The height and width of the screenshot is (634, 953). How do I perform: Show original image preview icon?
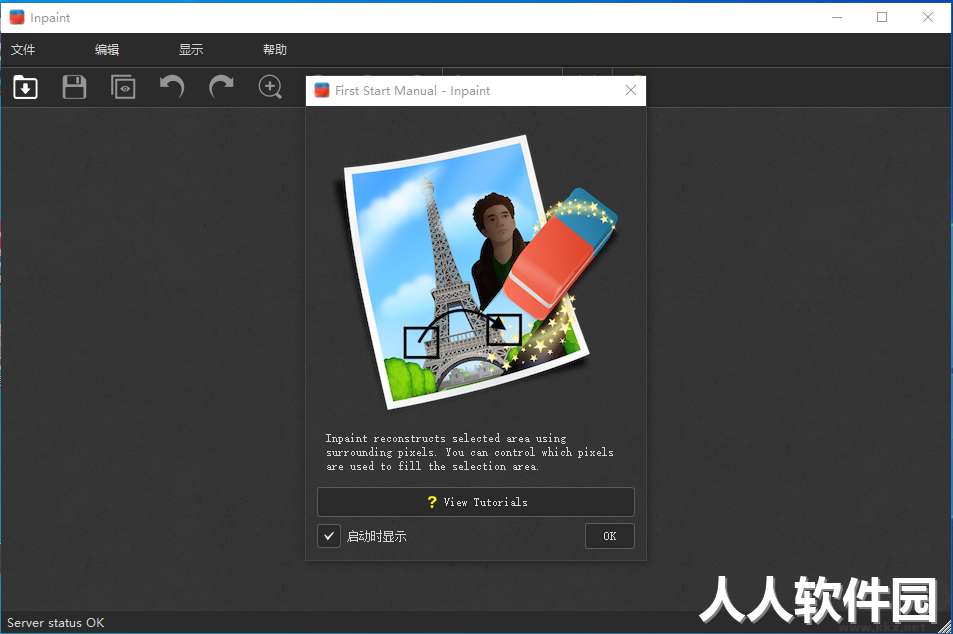click(123, 87)
